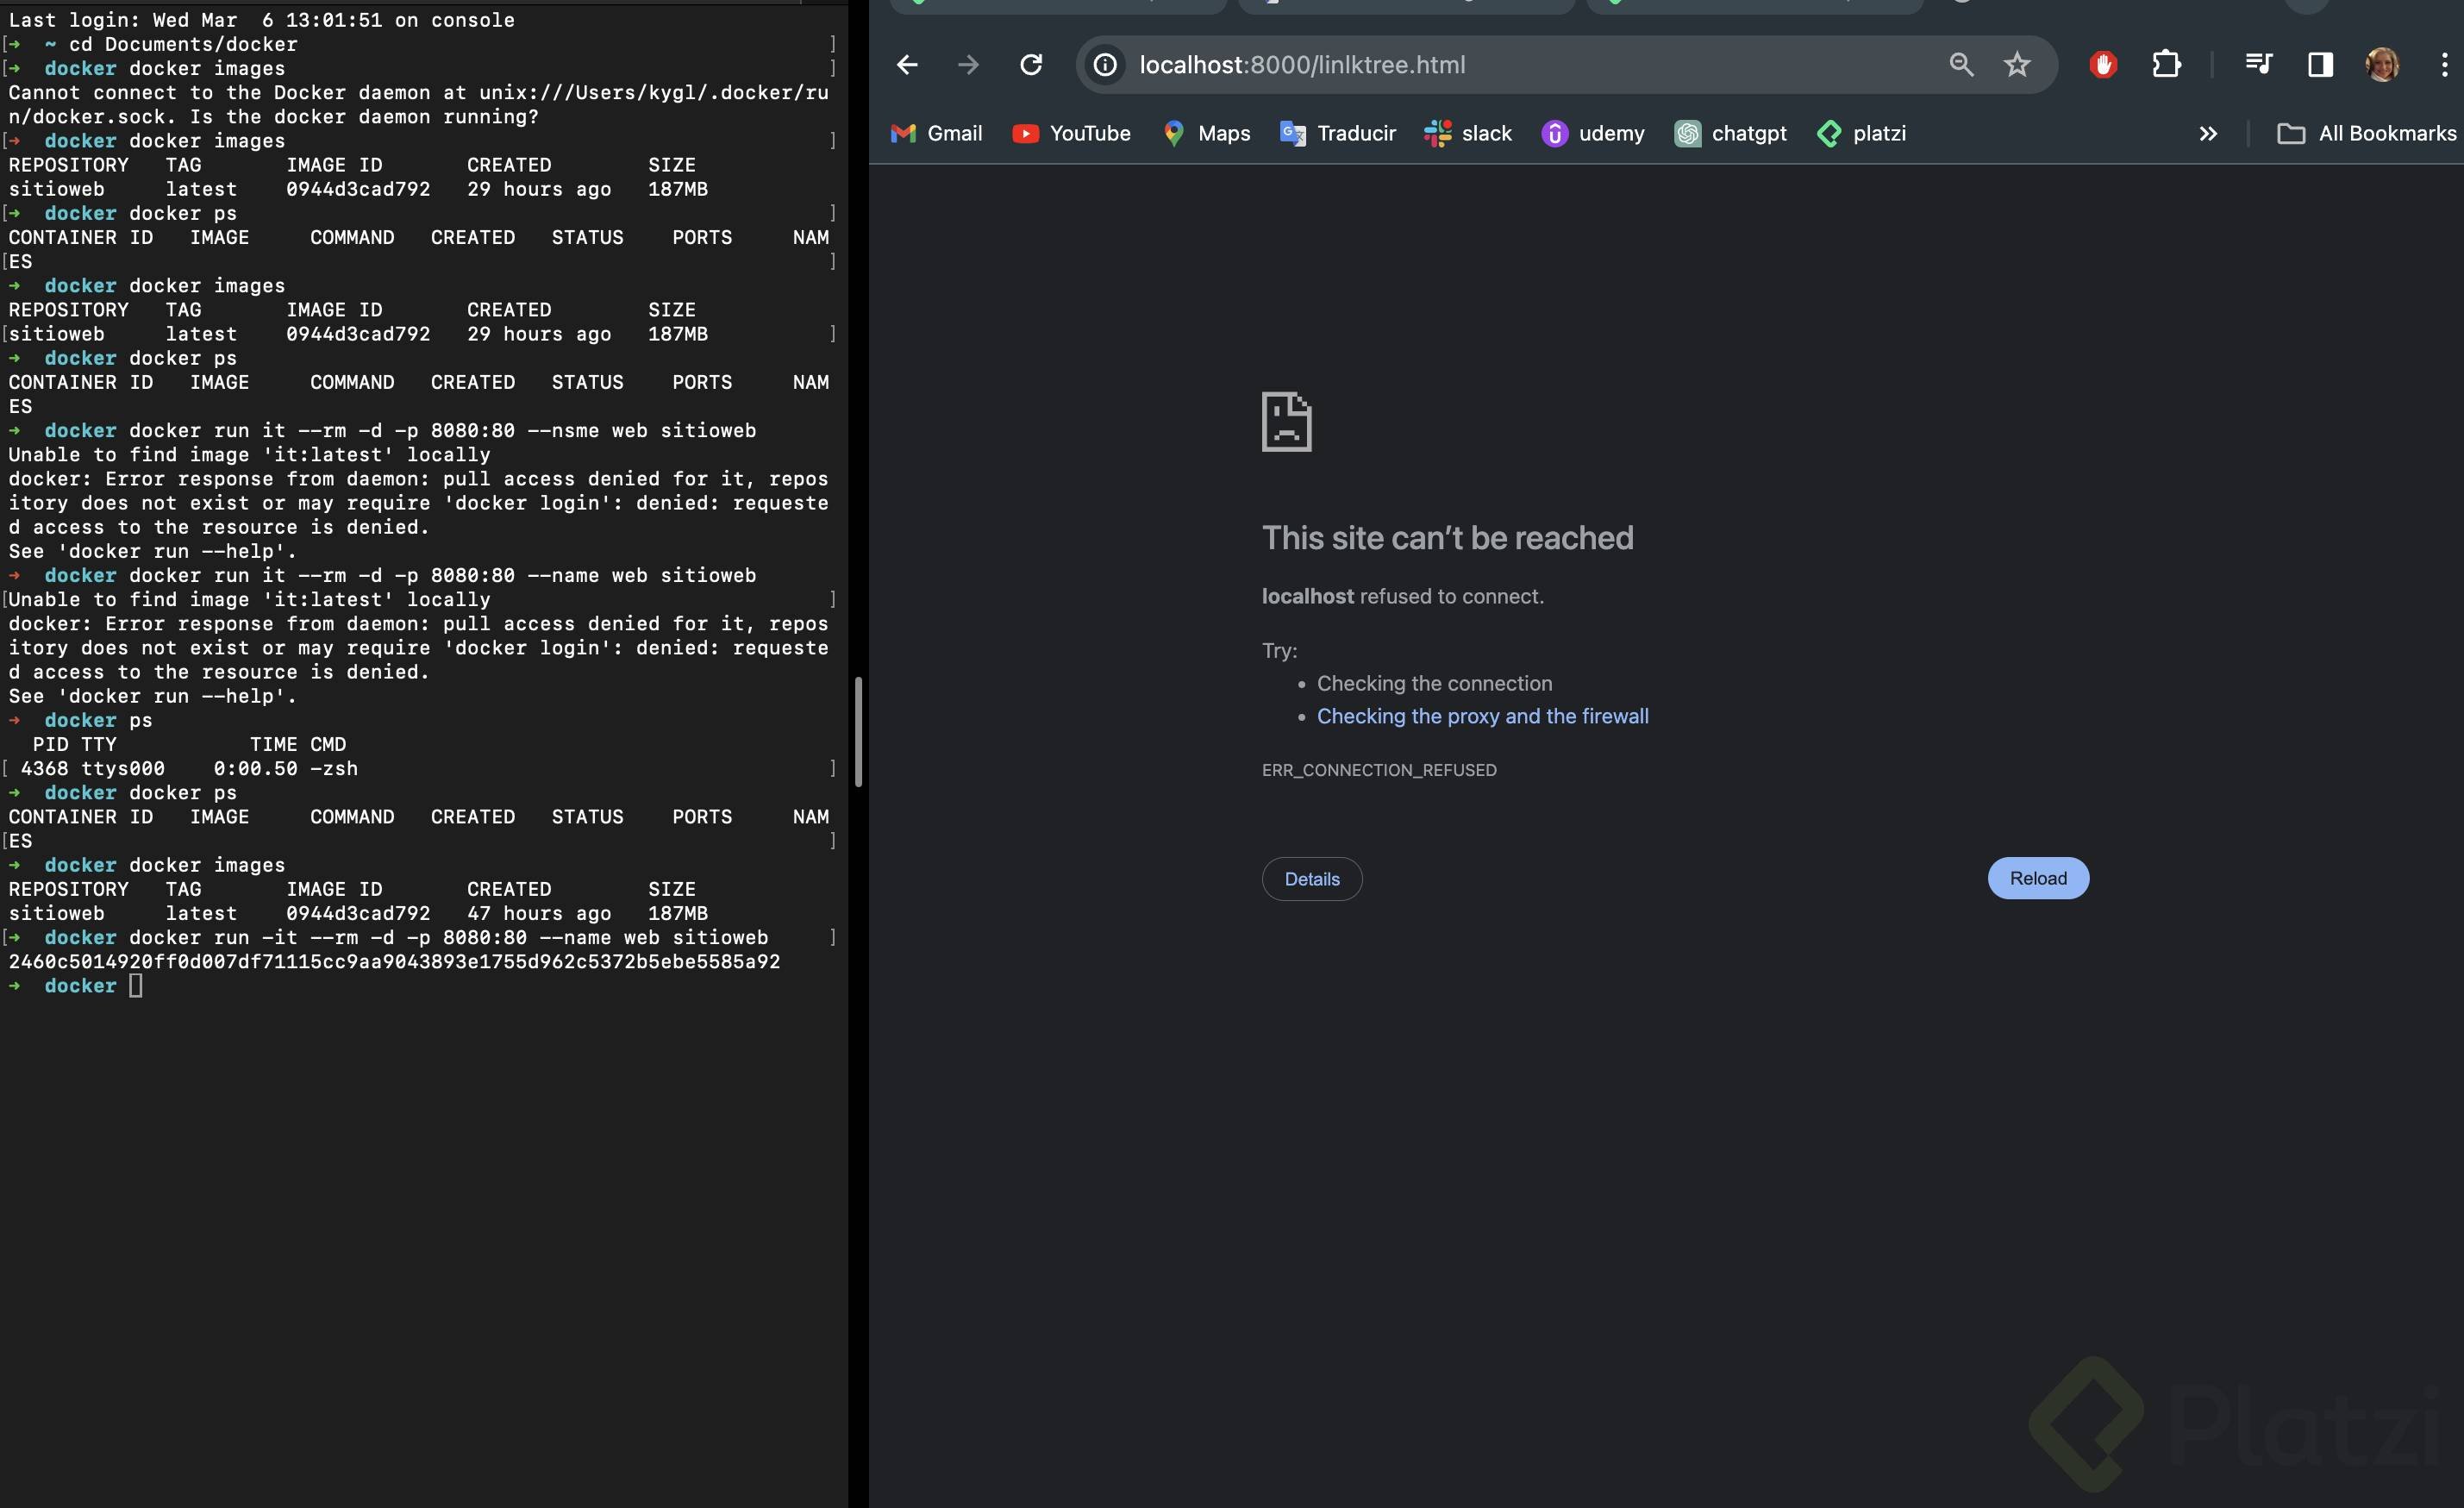The height and width of the screenshot is (1508, 2464).
Task: Open the red ad blocker extension
Action: pos(2103,65)
